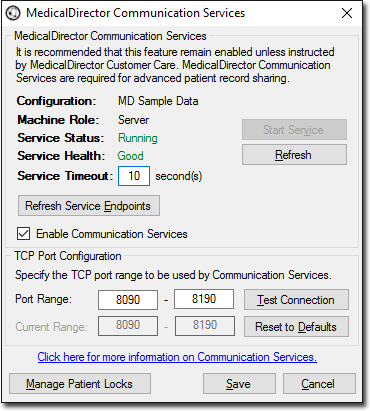
Task: Open Manage Patient Locks
Action: click(x=80, y=384)
